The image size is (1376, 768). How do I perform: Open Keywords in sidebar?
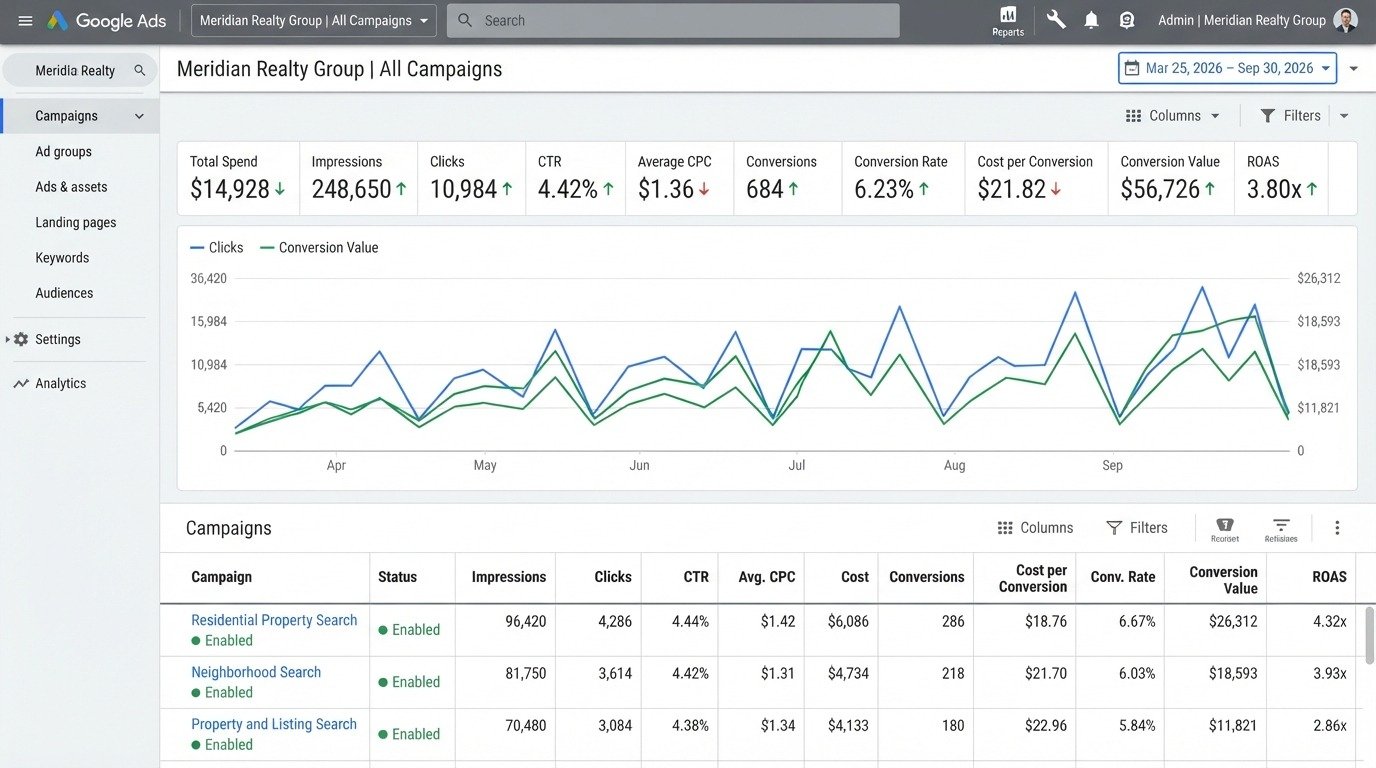point(62,258)
